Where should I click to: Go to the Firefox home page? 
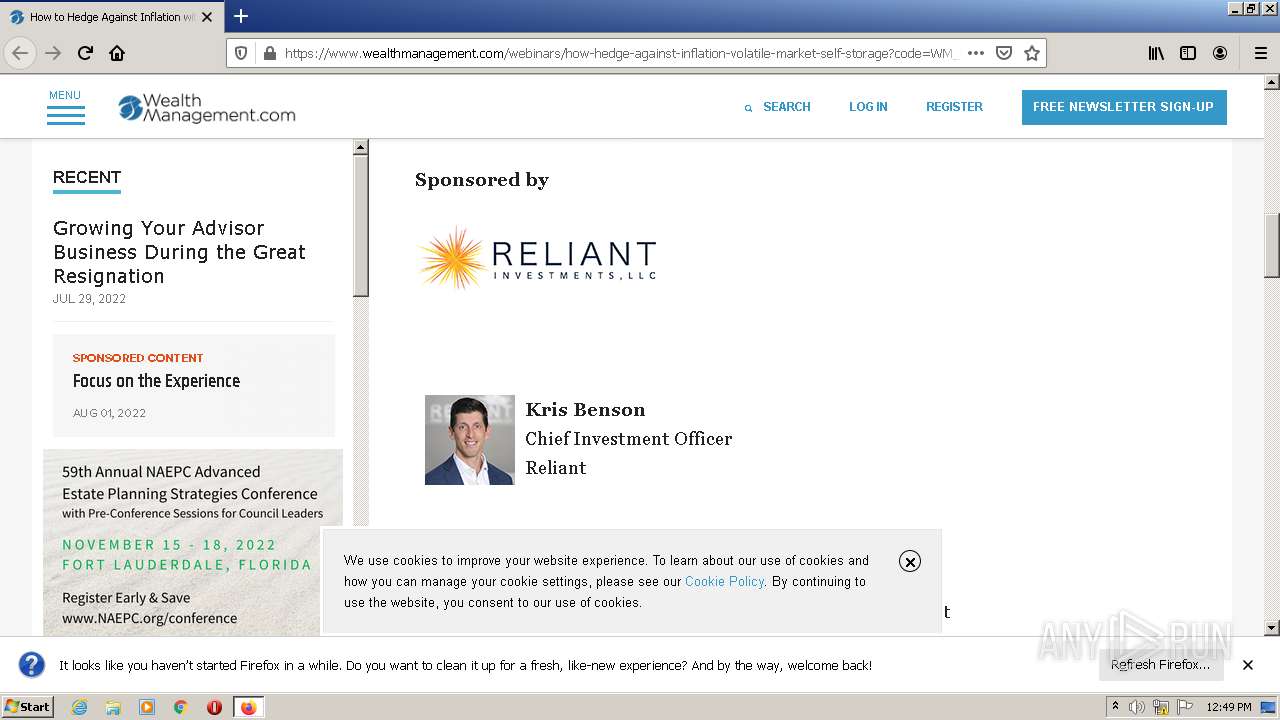pos(117,53)
